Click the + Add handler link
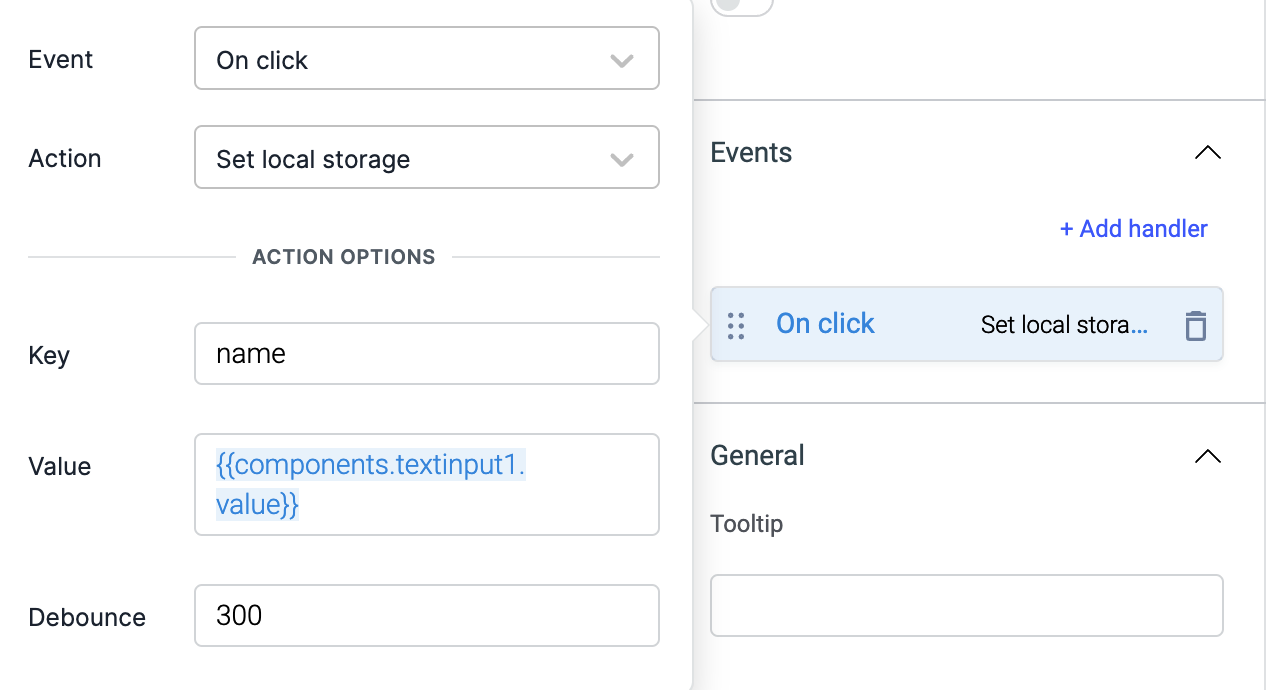 tap(1133, 229)
